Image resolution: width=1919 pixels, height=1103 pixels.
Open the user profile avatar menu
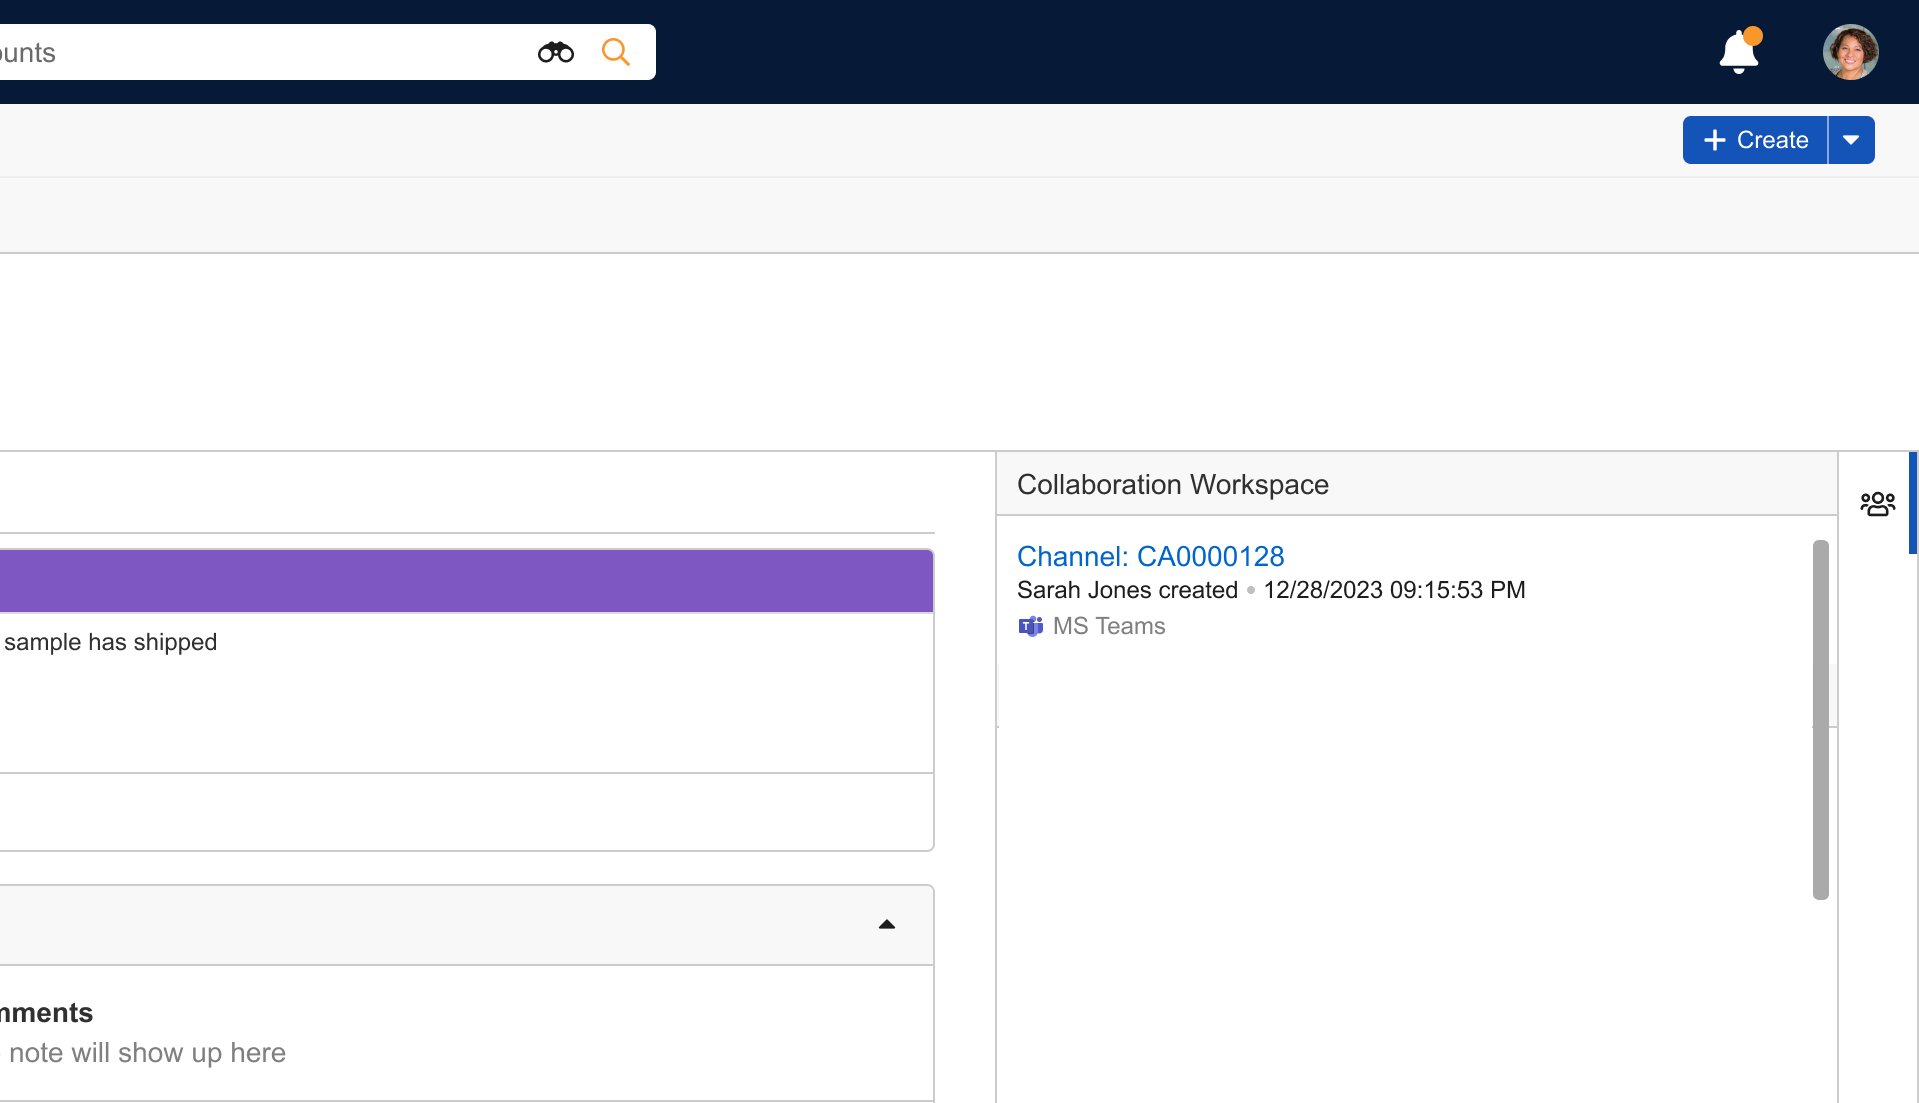point(1850,52)
